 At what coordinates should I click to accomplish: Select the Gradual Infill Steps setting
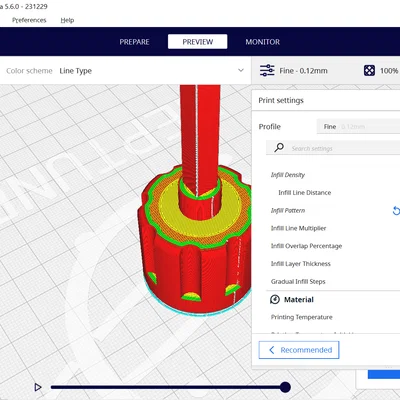298,281
